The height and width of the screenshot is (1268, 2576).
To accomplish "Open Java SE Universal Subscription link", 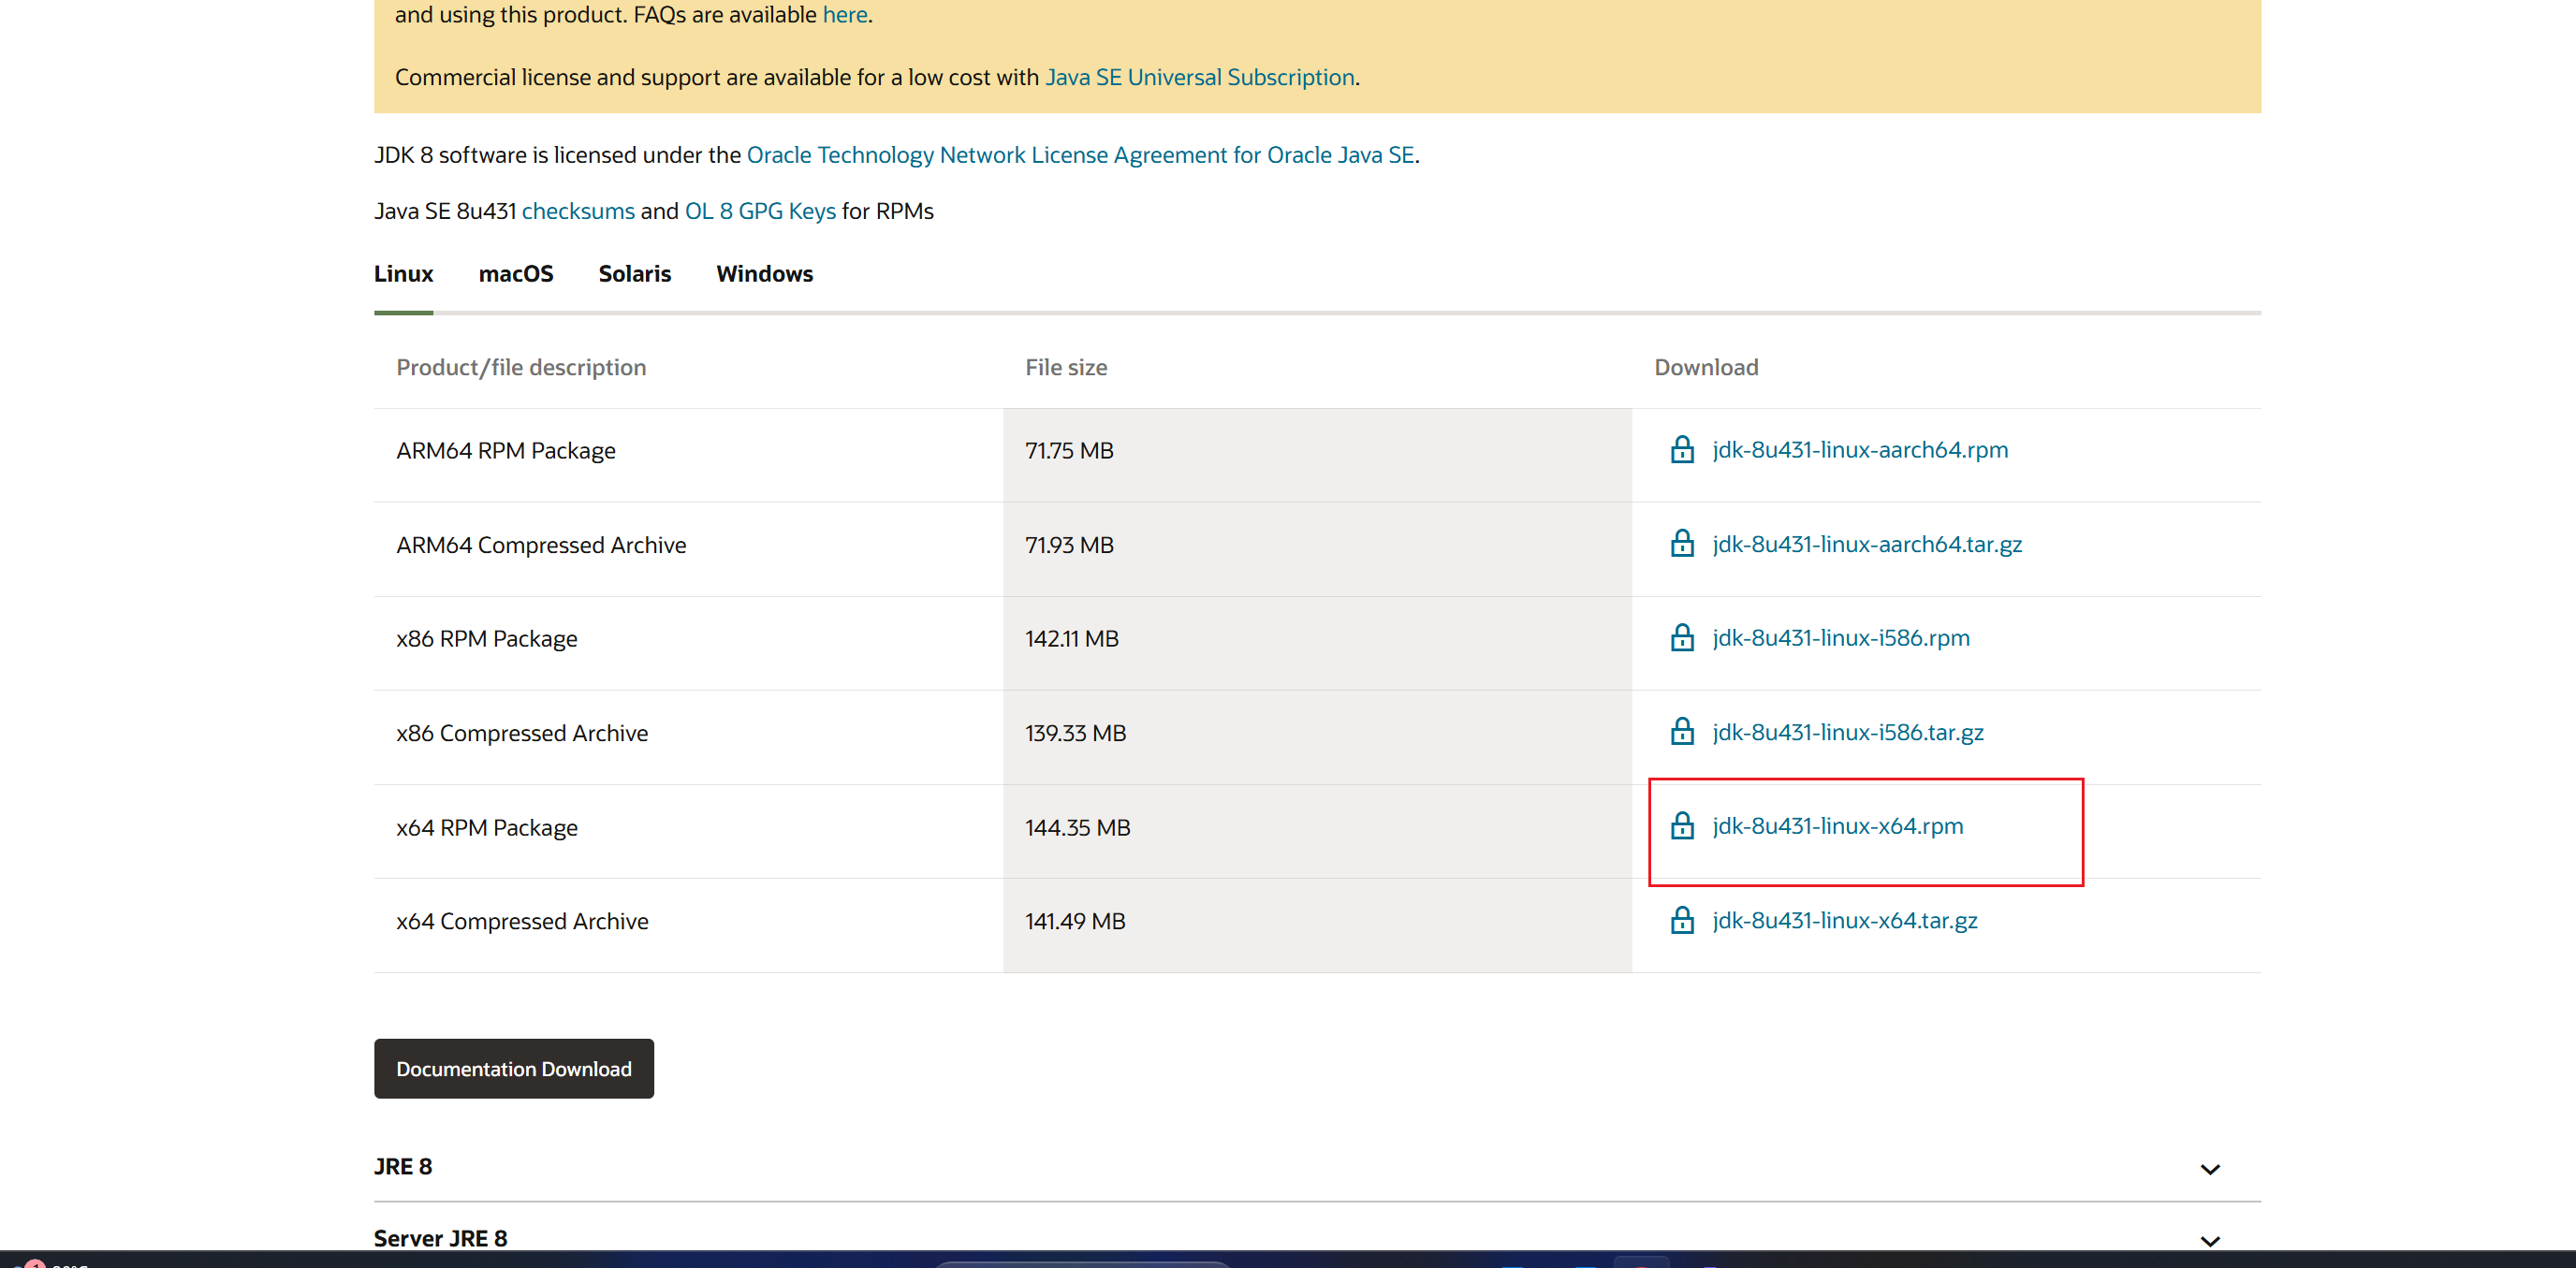I will 1200,77.
